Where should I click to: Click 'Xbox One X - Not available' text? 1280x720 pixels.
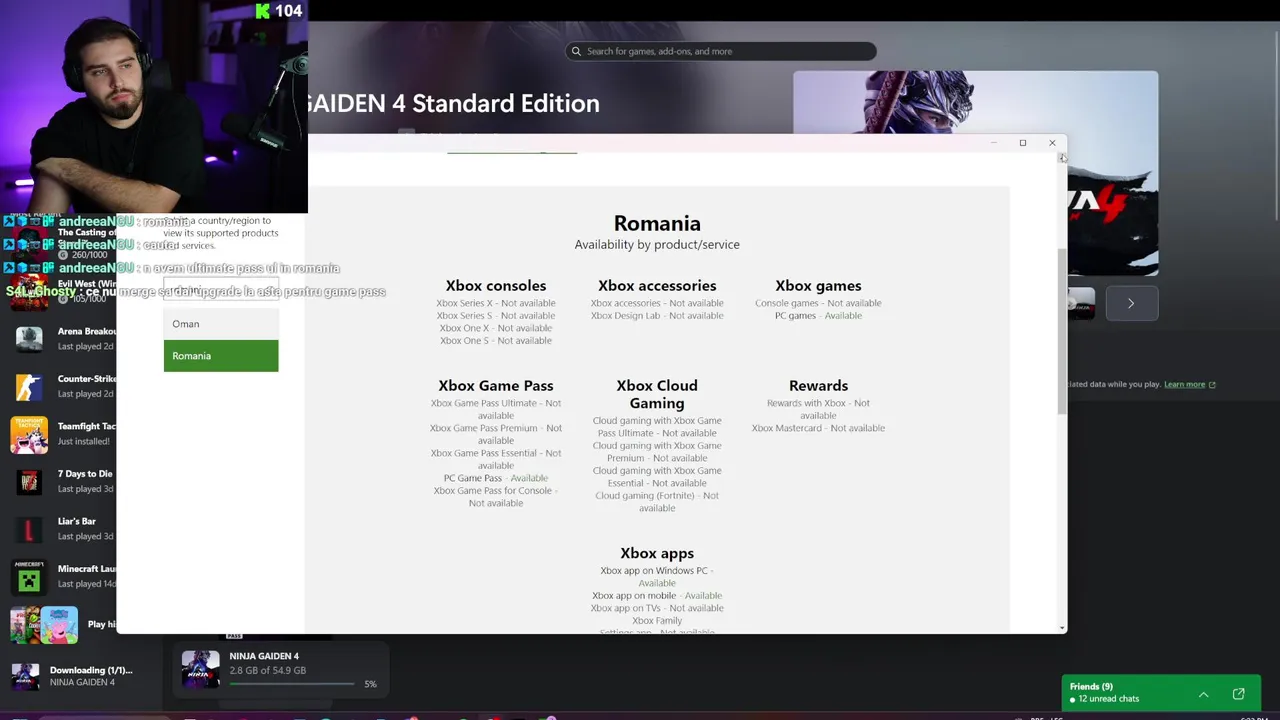[x=496, y=328]
